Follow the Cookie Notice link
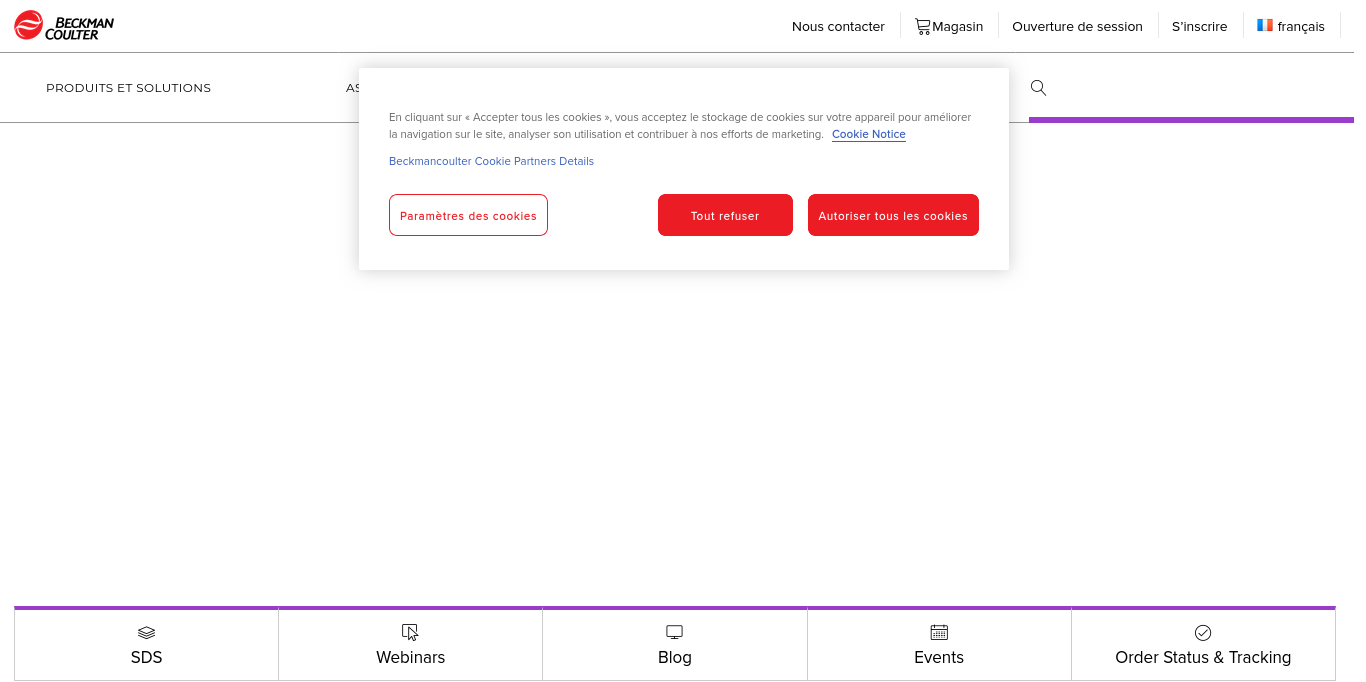 pos(868,134)
